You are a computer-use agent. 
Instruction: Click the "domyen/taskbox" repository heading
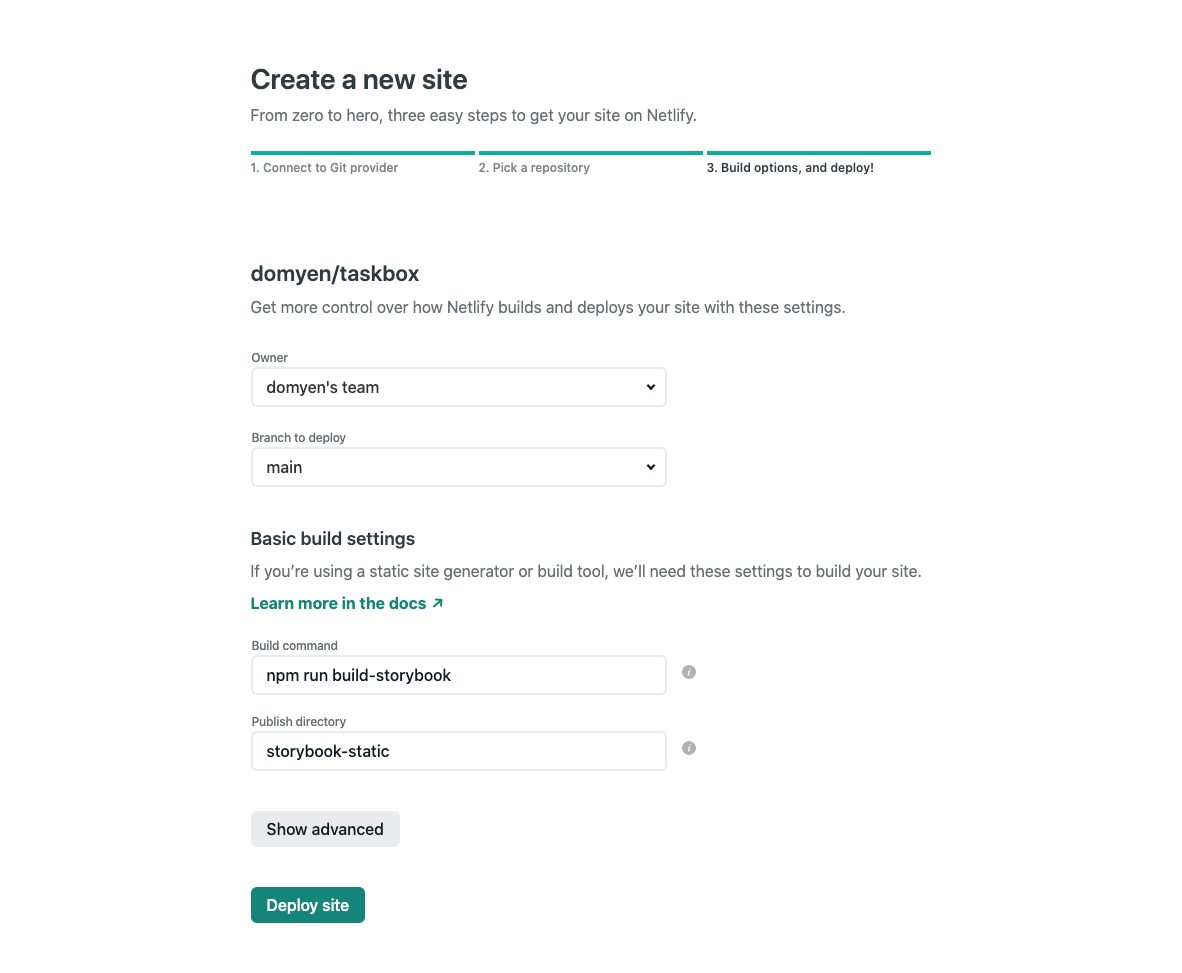coord(335,273)
